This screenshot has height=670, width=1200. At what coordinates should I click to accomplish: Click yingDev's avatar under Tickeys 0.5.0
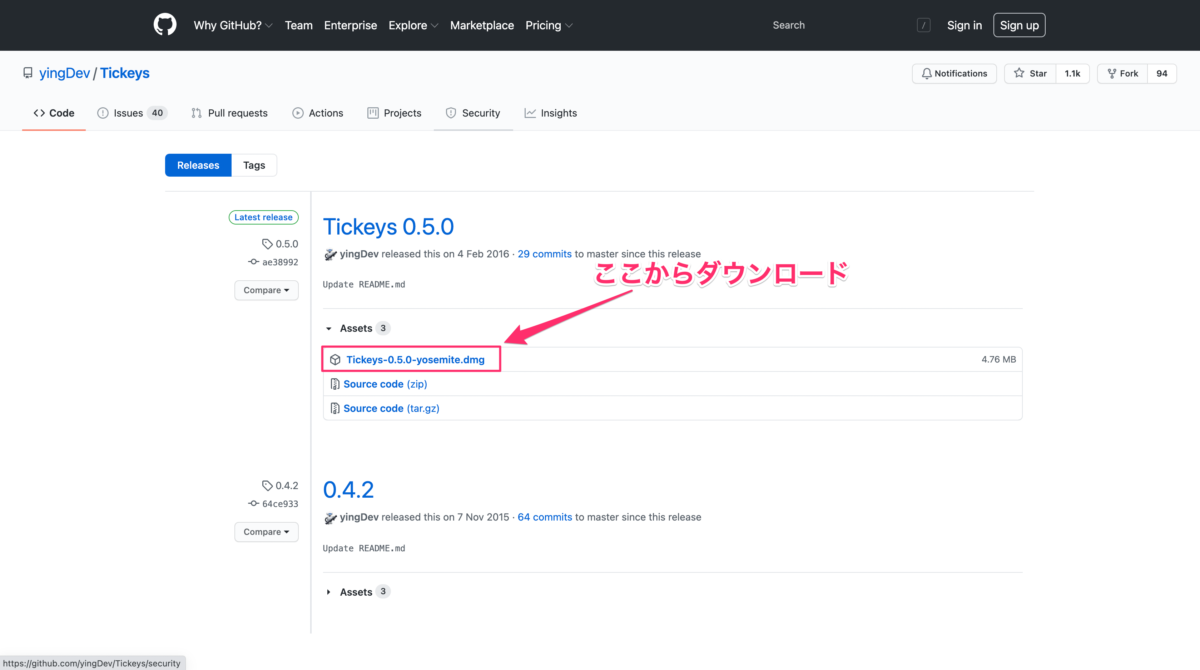tap(330, 253)
